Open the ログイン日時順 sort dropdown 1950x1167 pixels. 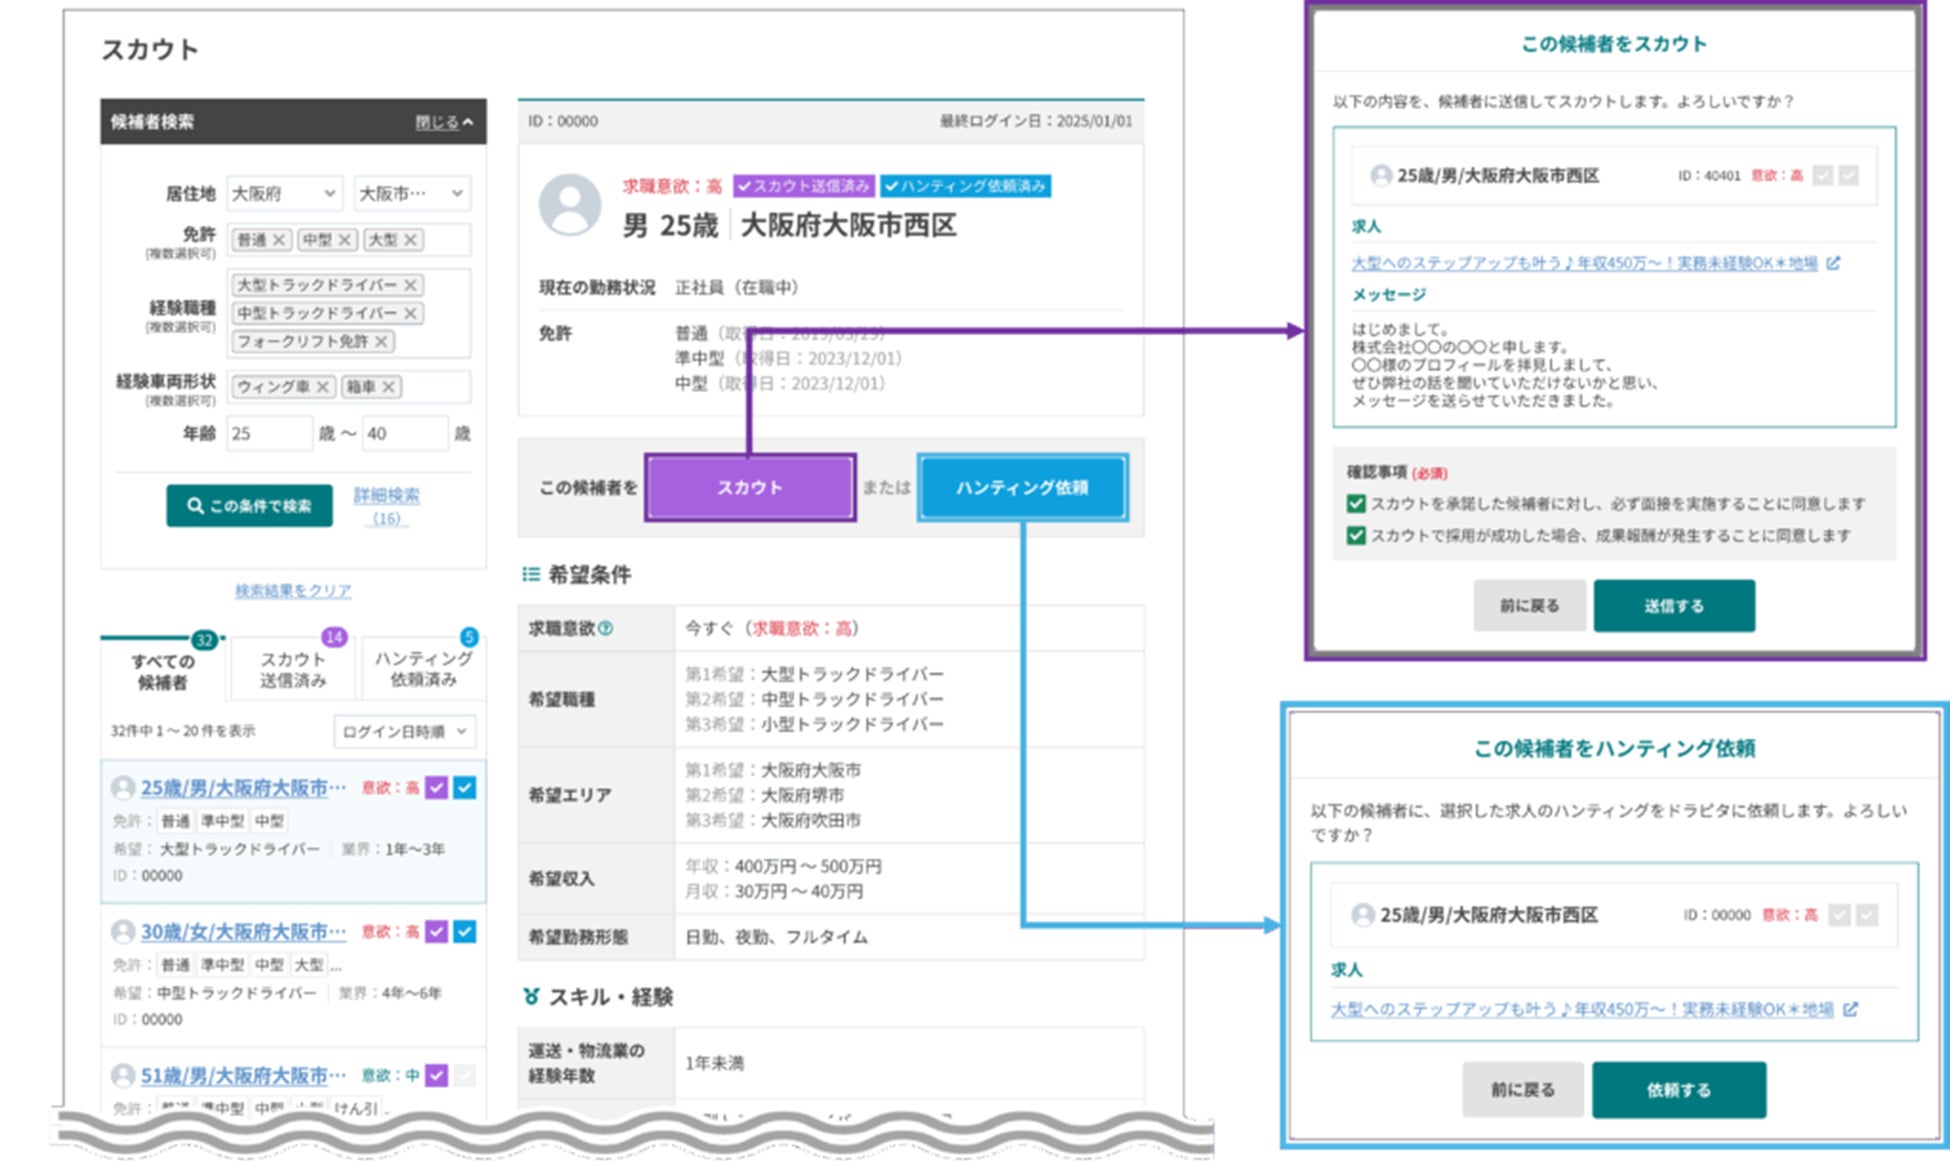[x=404, y=732]
